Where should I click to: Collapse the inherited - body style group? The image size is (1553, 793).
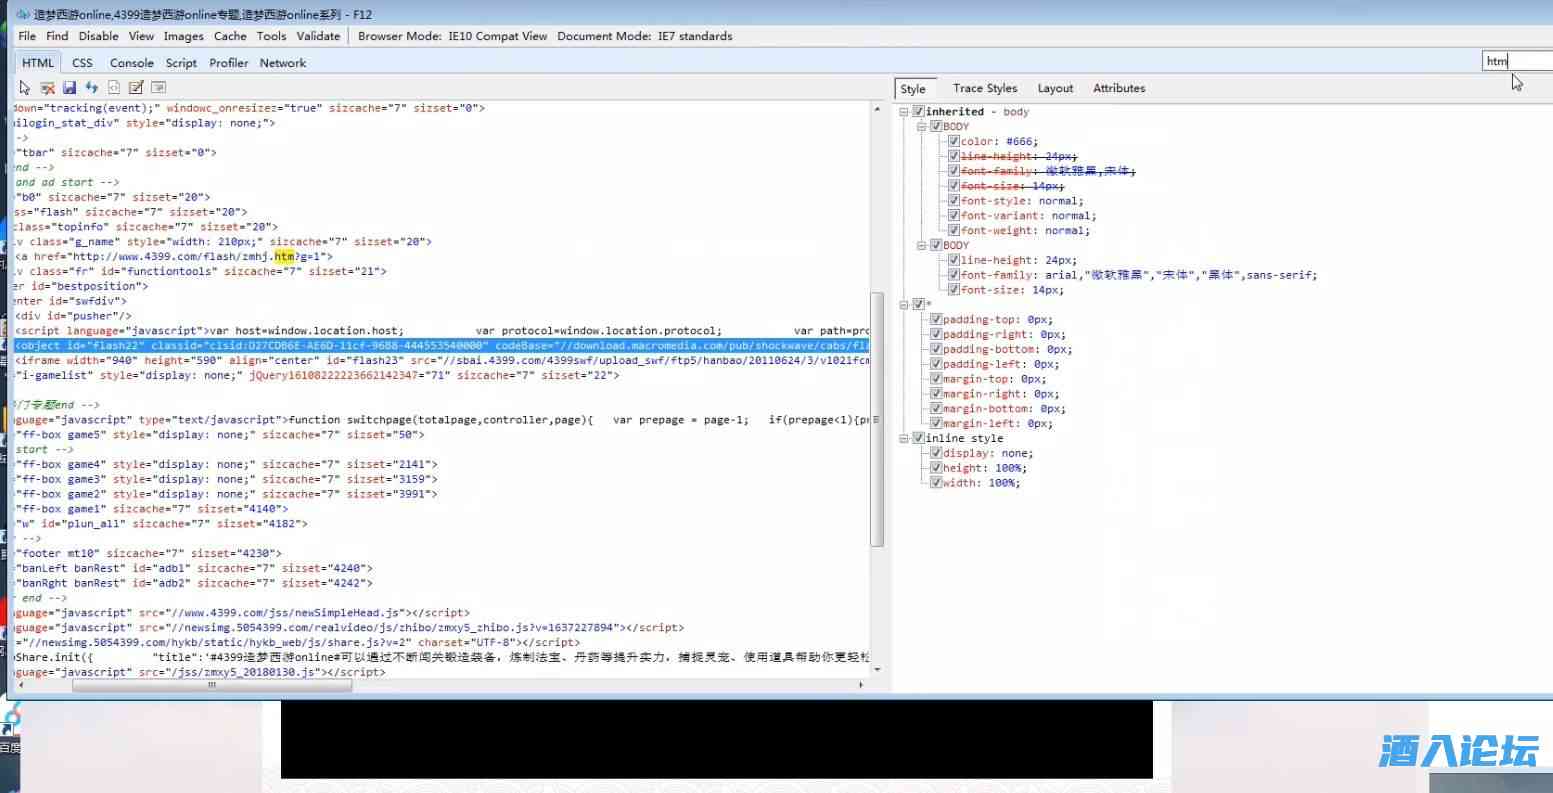click(x=904, y=112)
